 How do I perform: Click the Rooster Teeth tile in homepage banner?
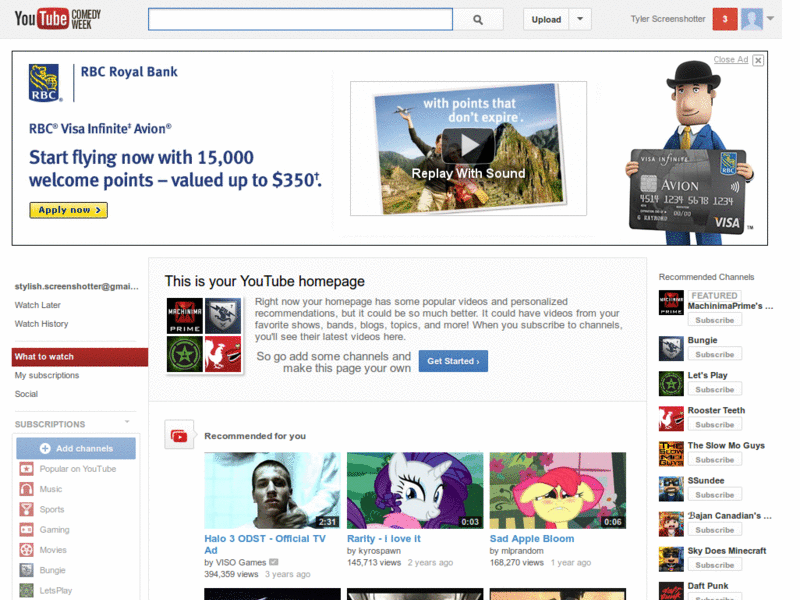tap(222, 354)
